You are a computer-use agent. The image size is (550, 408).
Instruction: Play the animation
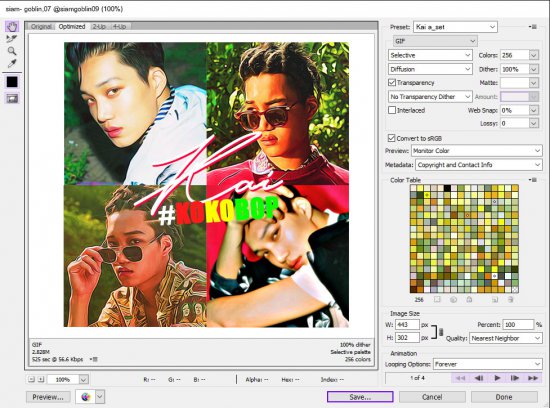497,378
